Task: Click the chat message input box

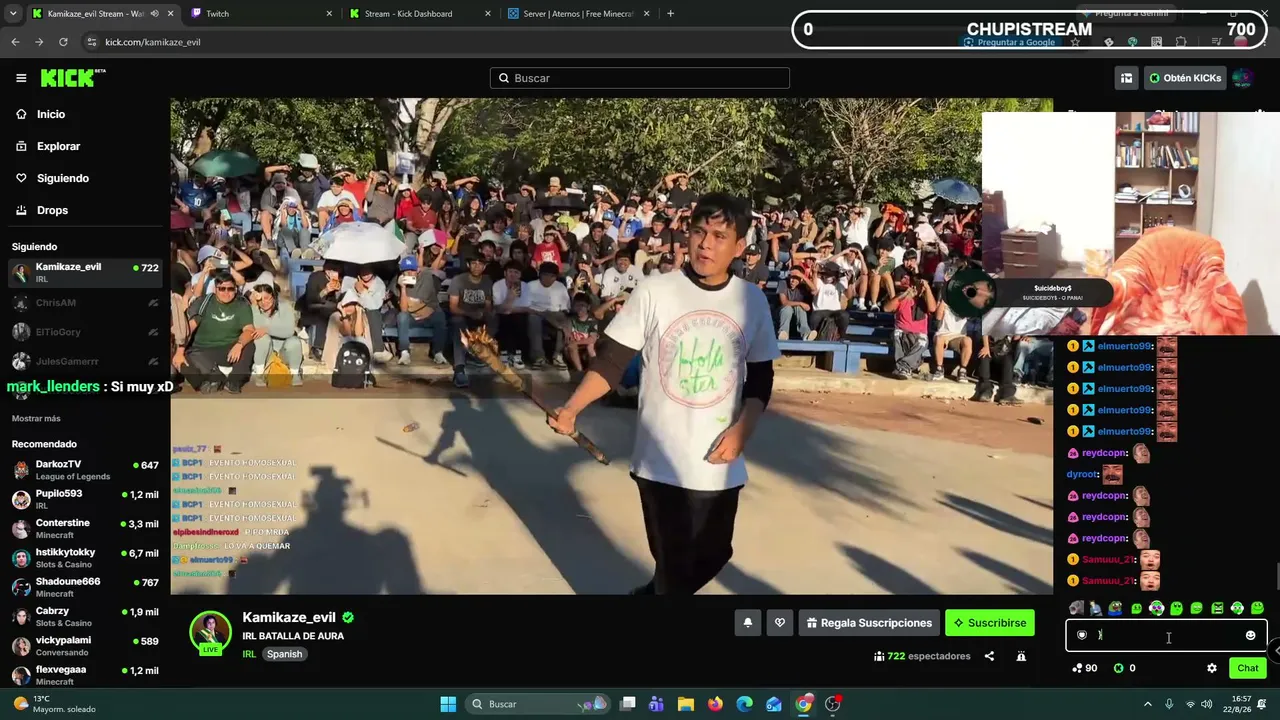Action: click(1166, 635)
